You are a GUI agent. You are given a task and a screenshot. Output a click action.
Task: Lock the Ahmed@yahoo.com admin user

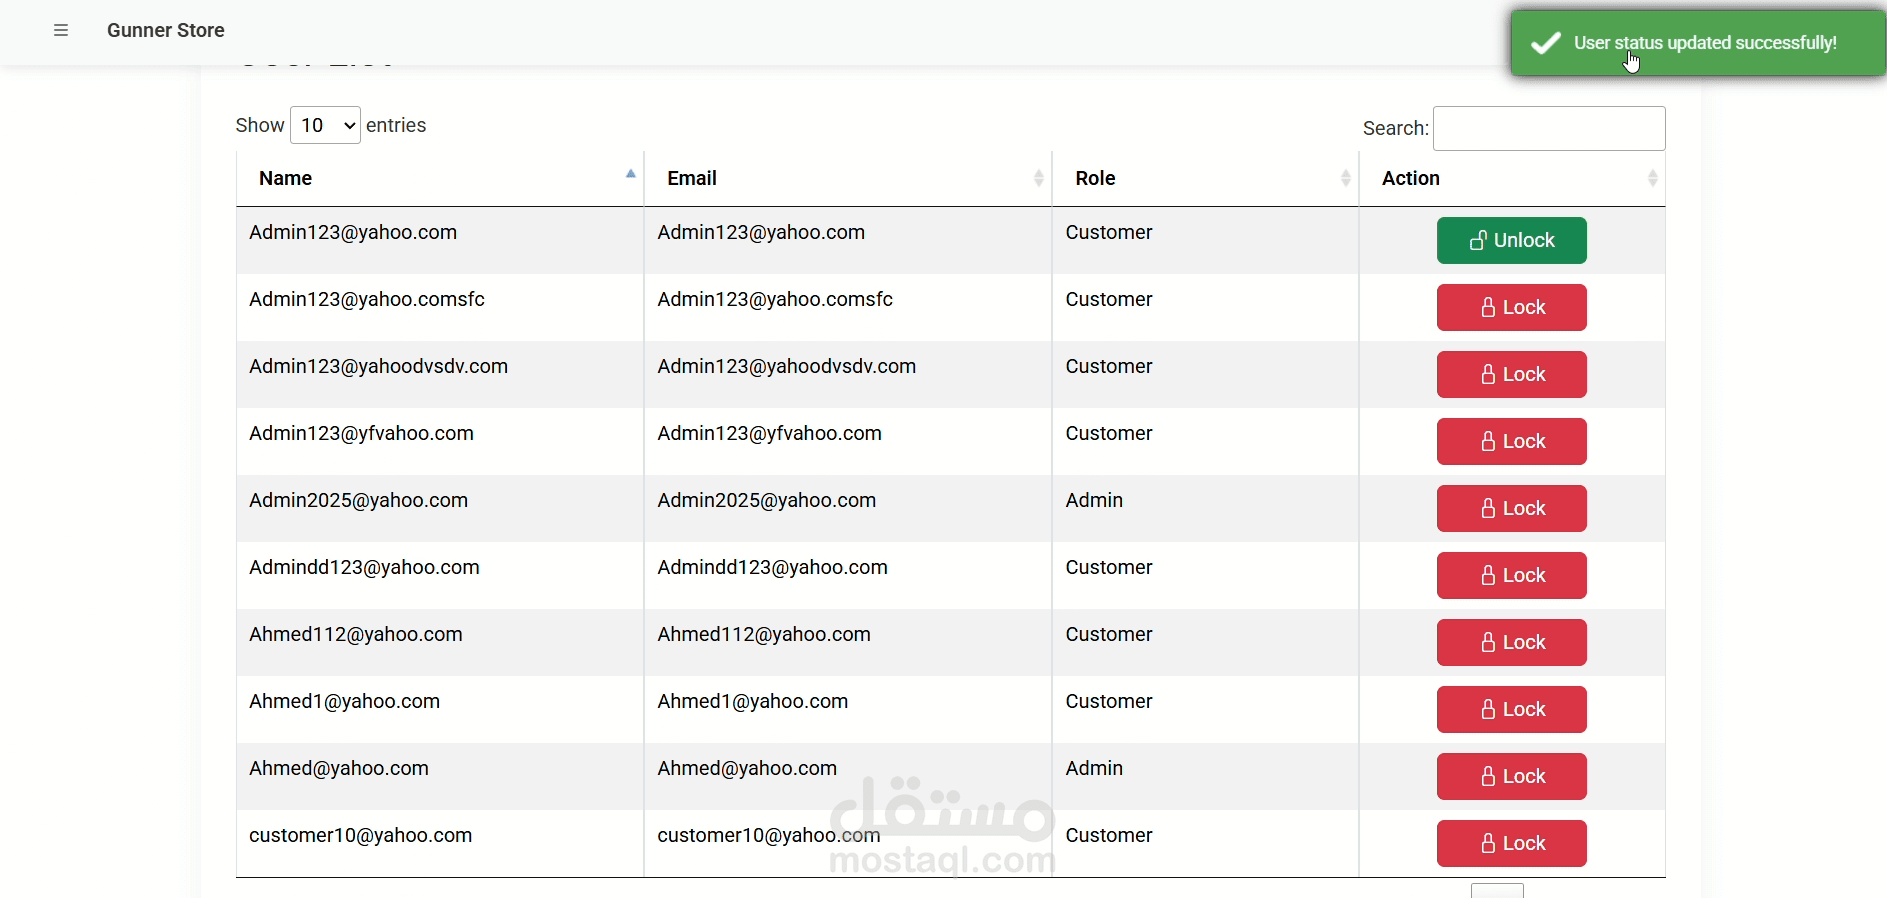(1511, 777)
